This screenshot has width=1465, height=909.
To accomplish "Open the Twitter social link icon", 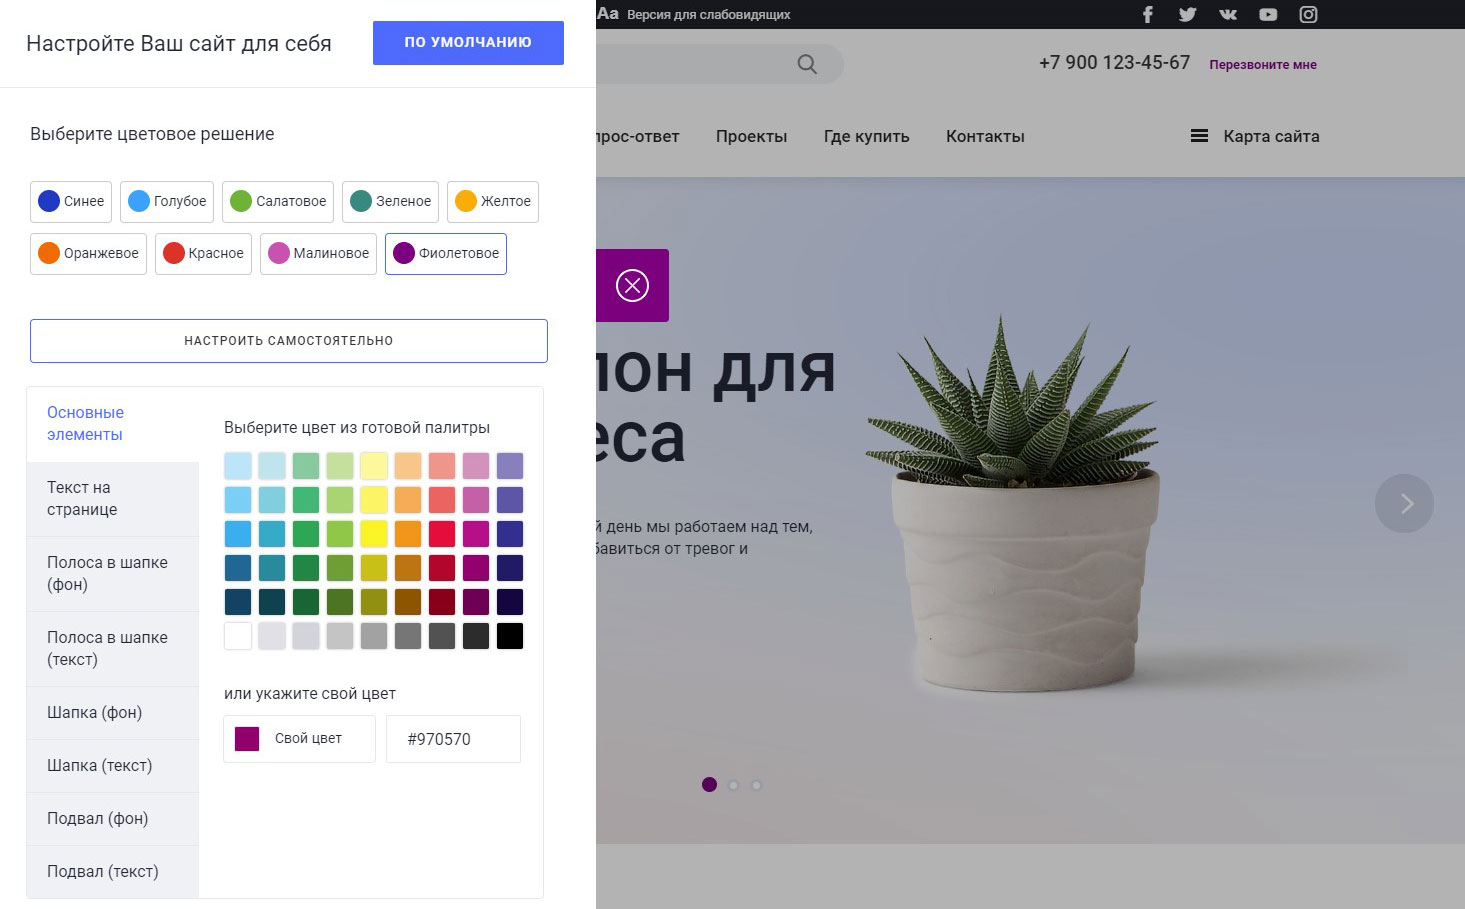I will pyautogui.click(x=1187, y=14).
